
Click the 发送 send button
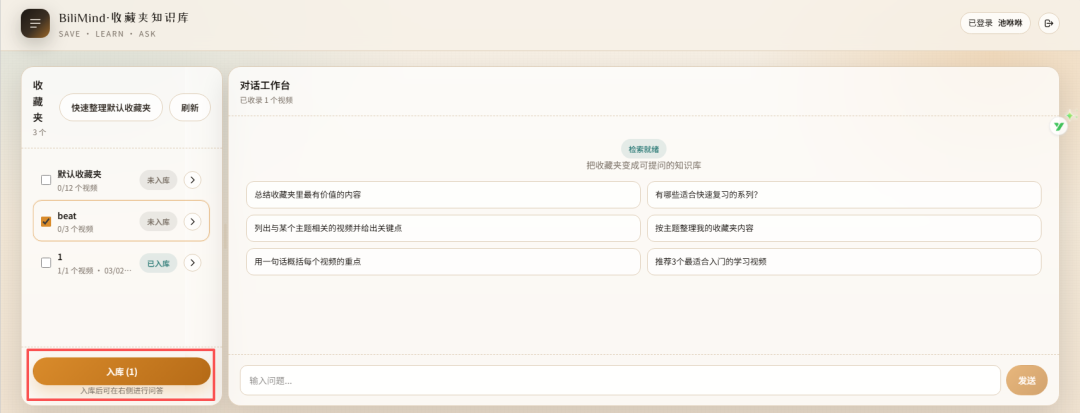tap(1027, 380)
